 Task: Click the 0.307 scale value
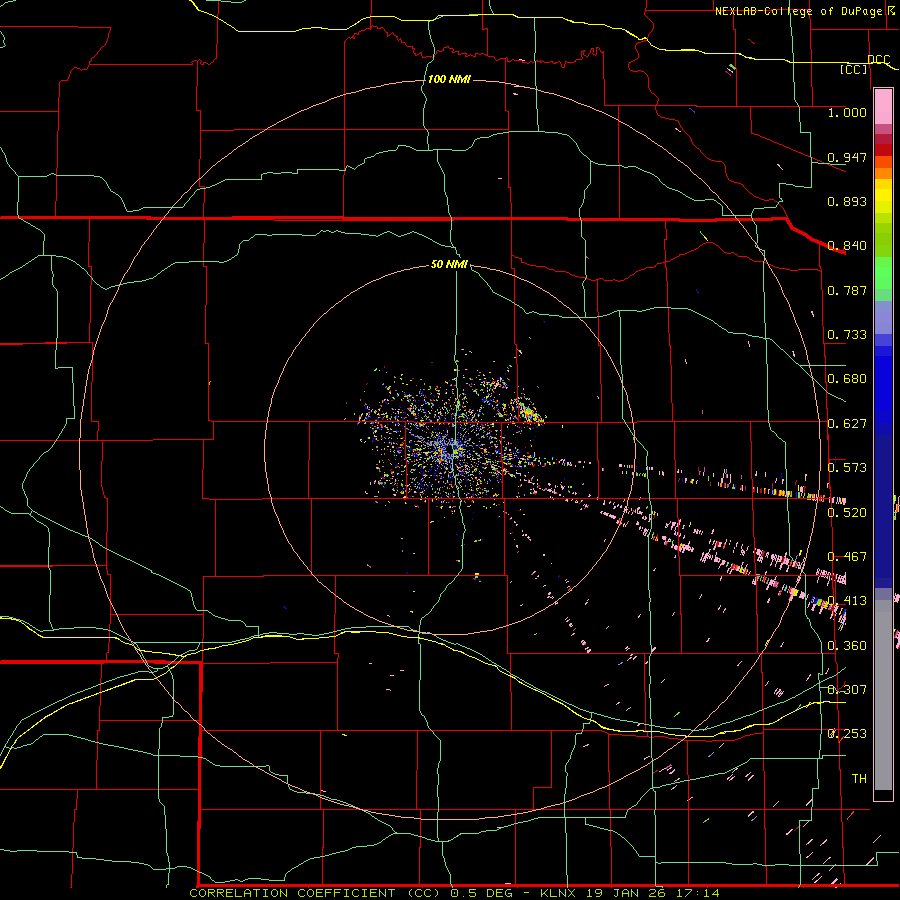(x=847, y=689)
